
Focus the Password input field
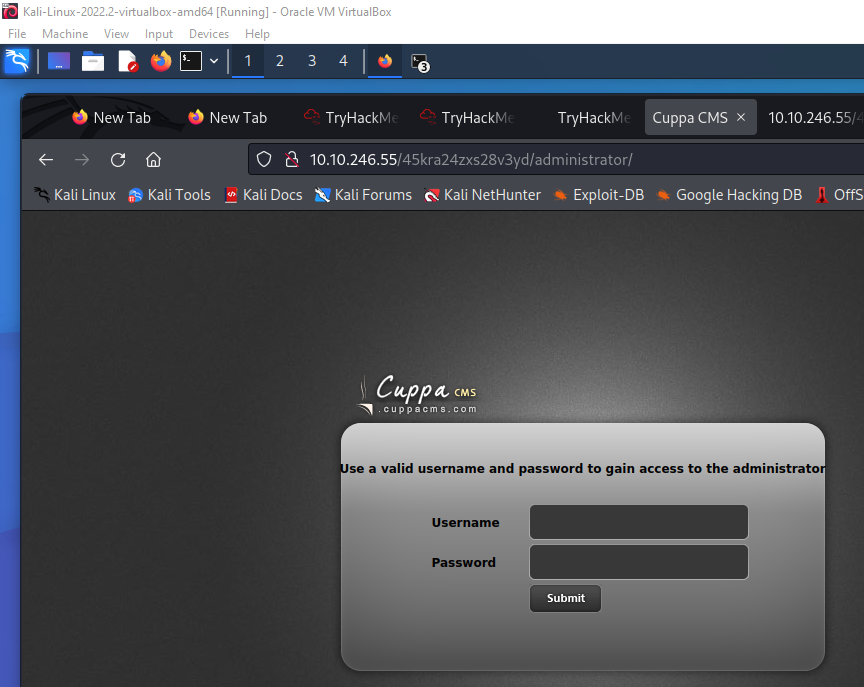[639, 562]
